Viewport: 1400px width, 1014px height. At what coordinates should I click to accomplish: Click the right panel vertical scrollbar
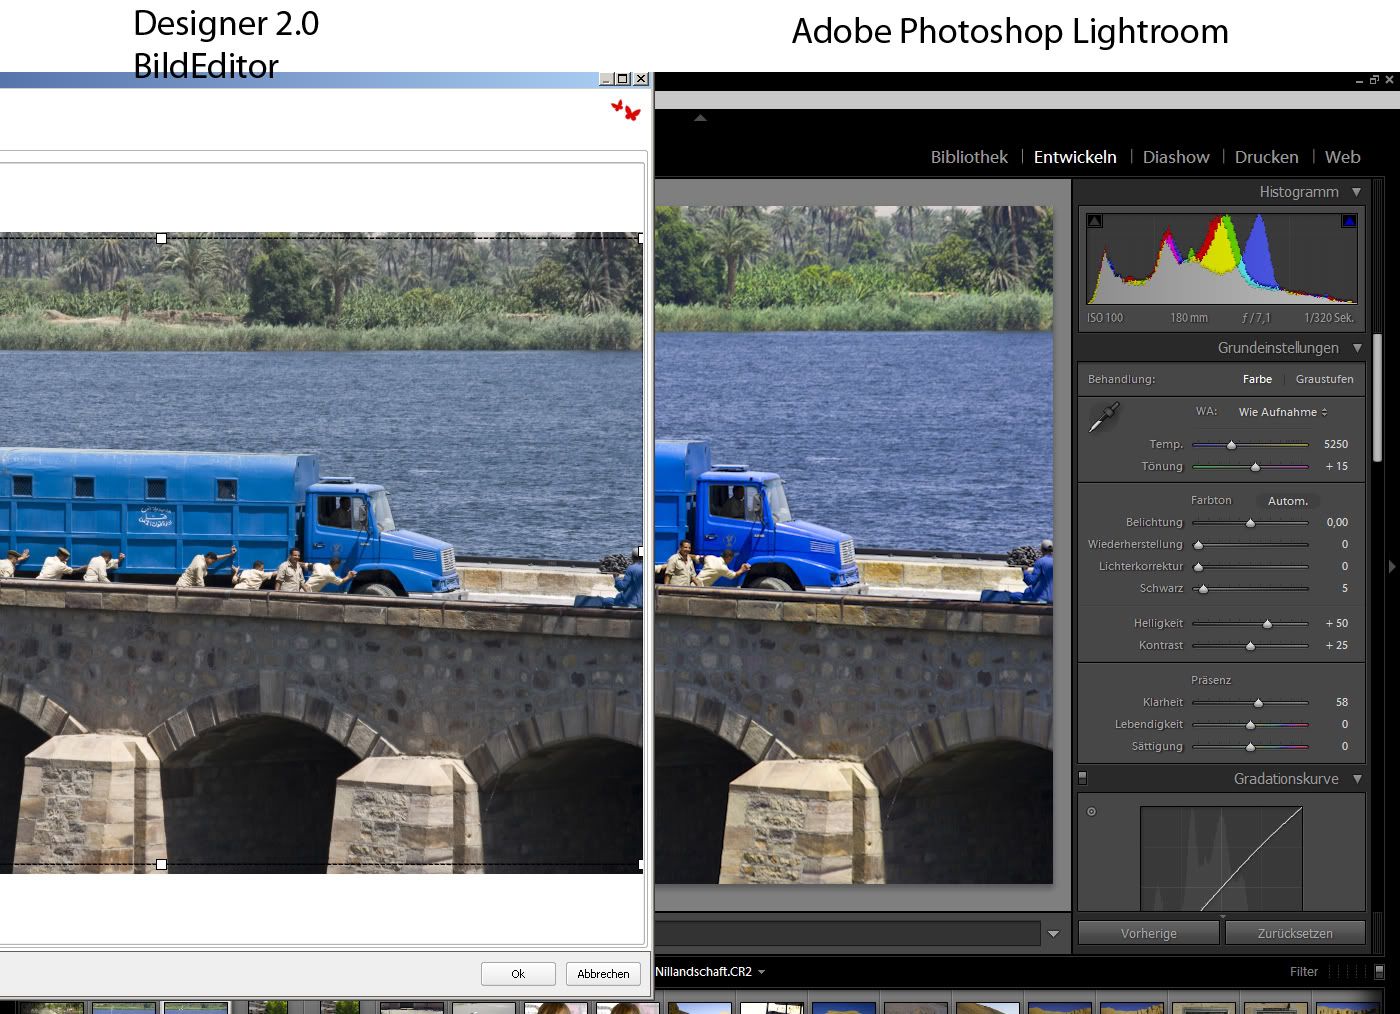click(x=1377, y=397)
